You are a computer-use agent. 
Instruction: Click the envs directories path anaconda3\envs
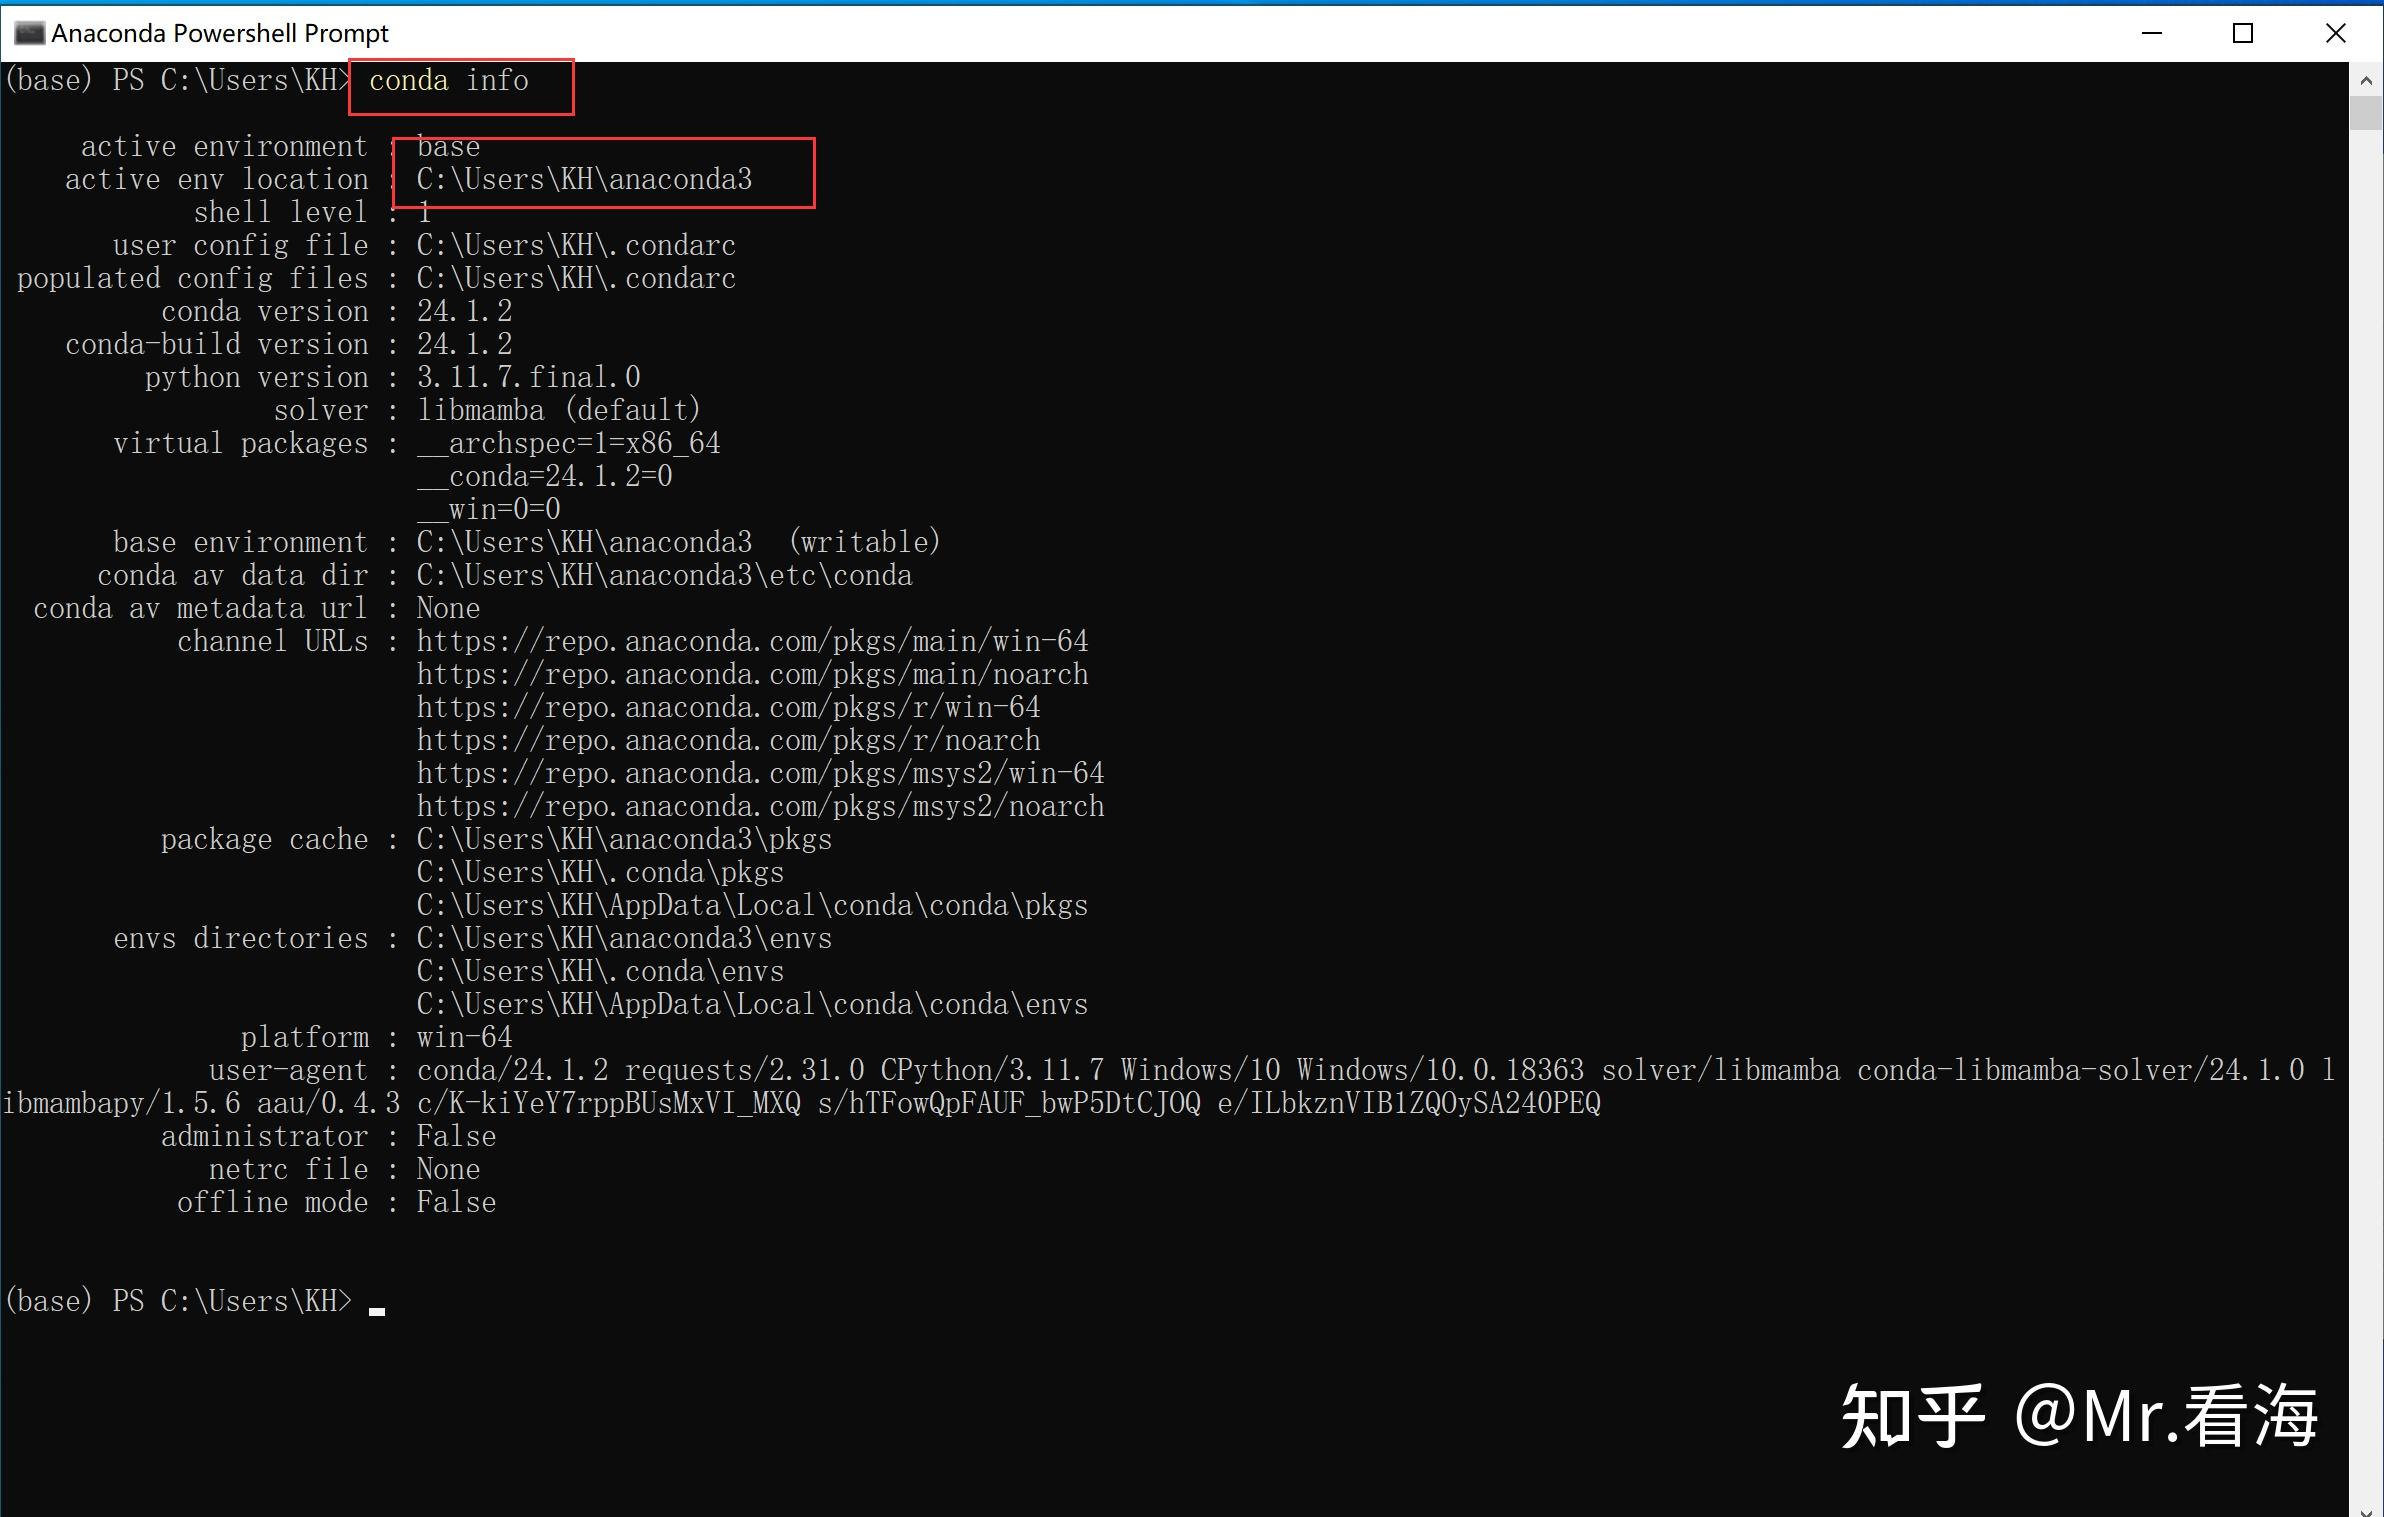click(x=622, y=938)
